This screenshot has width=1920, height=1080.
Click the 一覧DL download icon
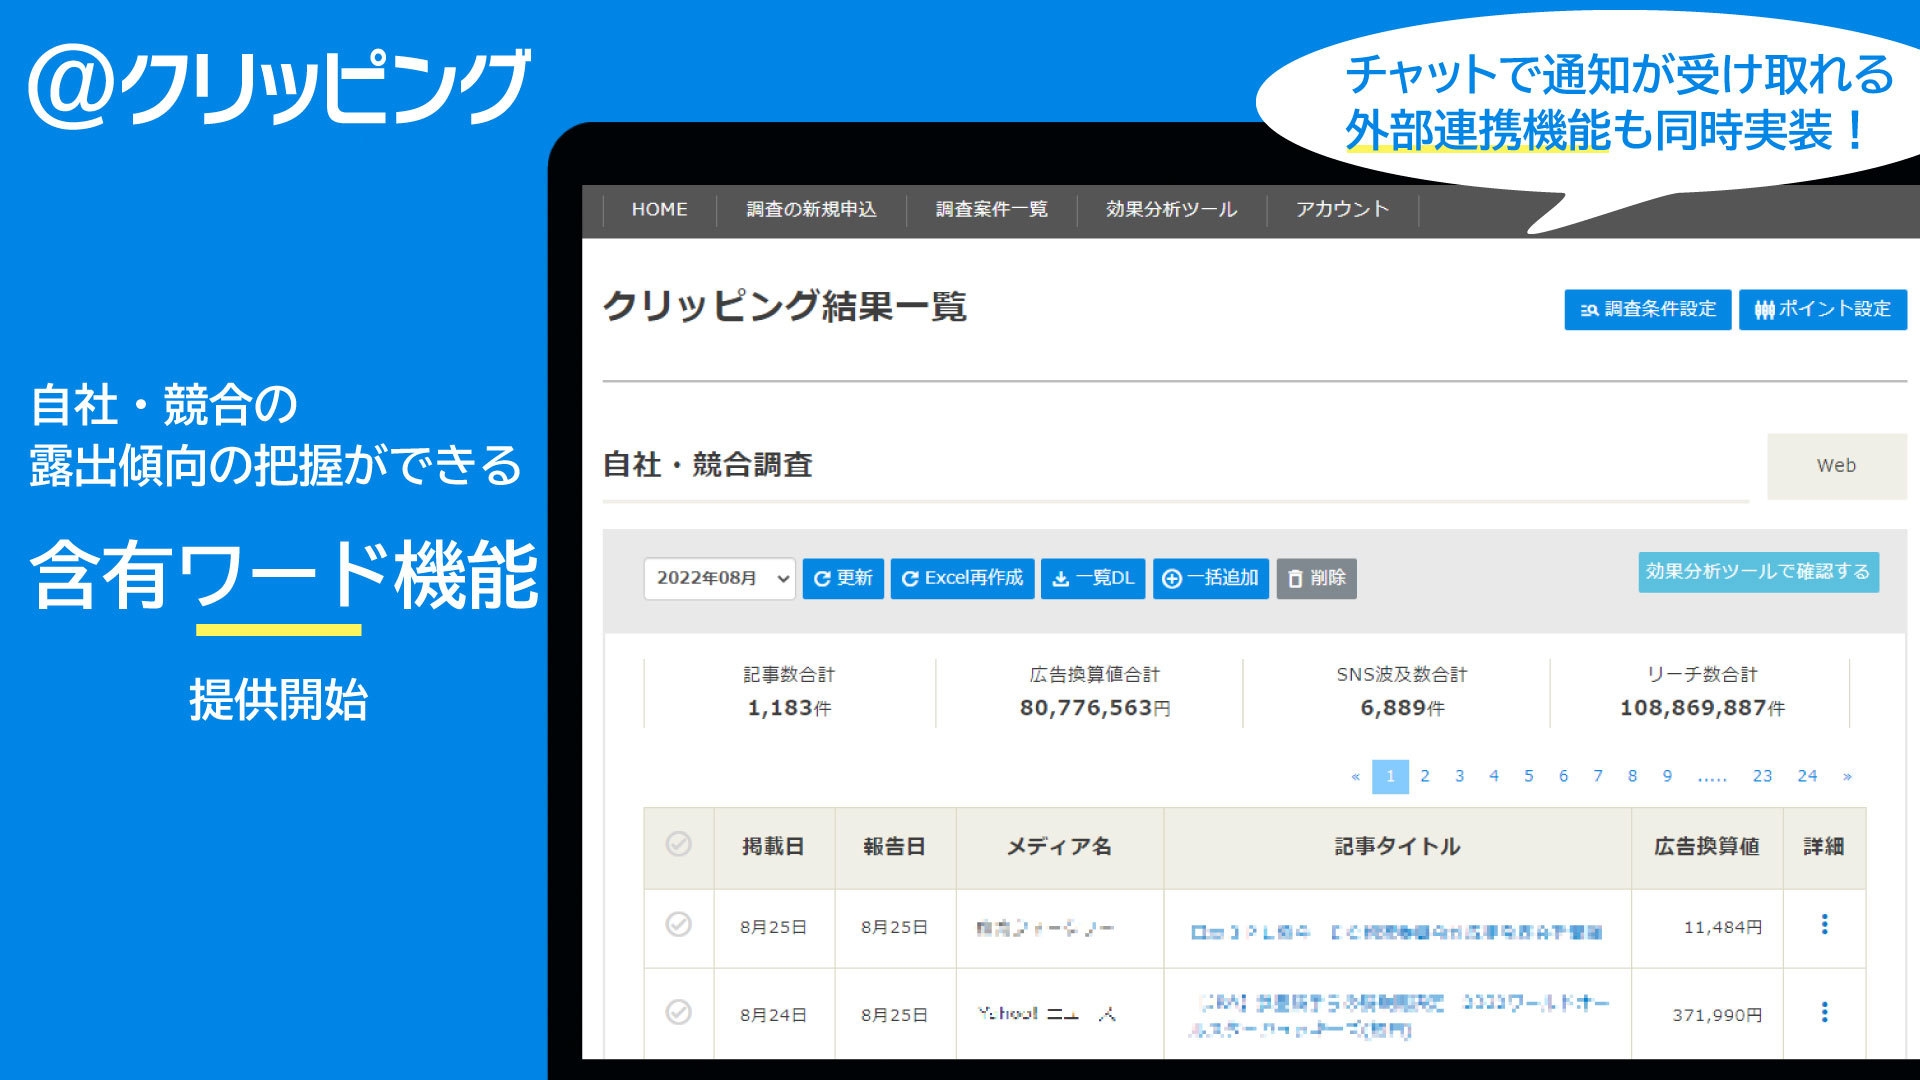1058,578
